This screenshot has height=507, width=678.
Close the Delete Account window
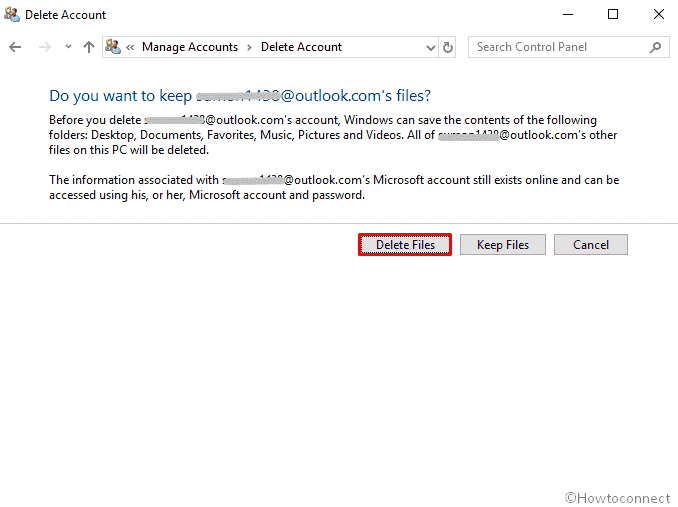coord(659,14)
